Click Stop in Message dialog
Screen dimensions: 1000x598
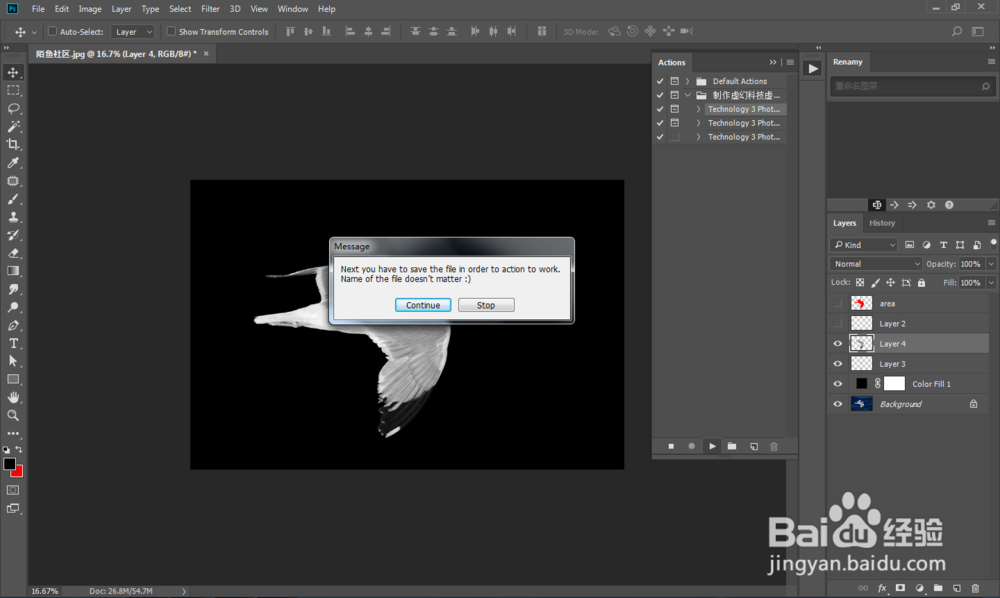click(x=486, y=305)
